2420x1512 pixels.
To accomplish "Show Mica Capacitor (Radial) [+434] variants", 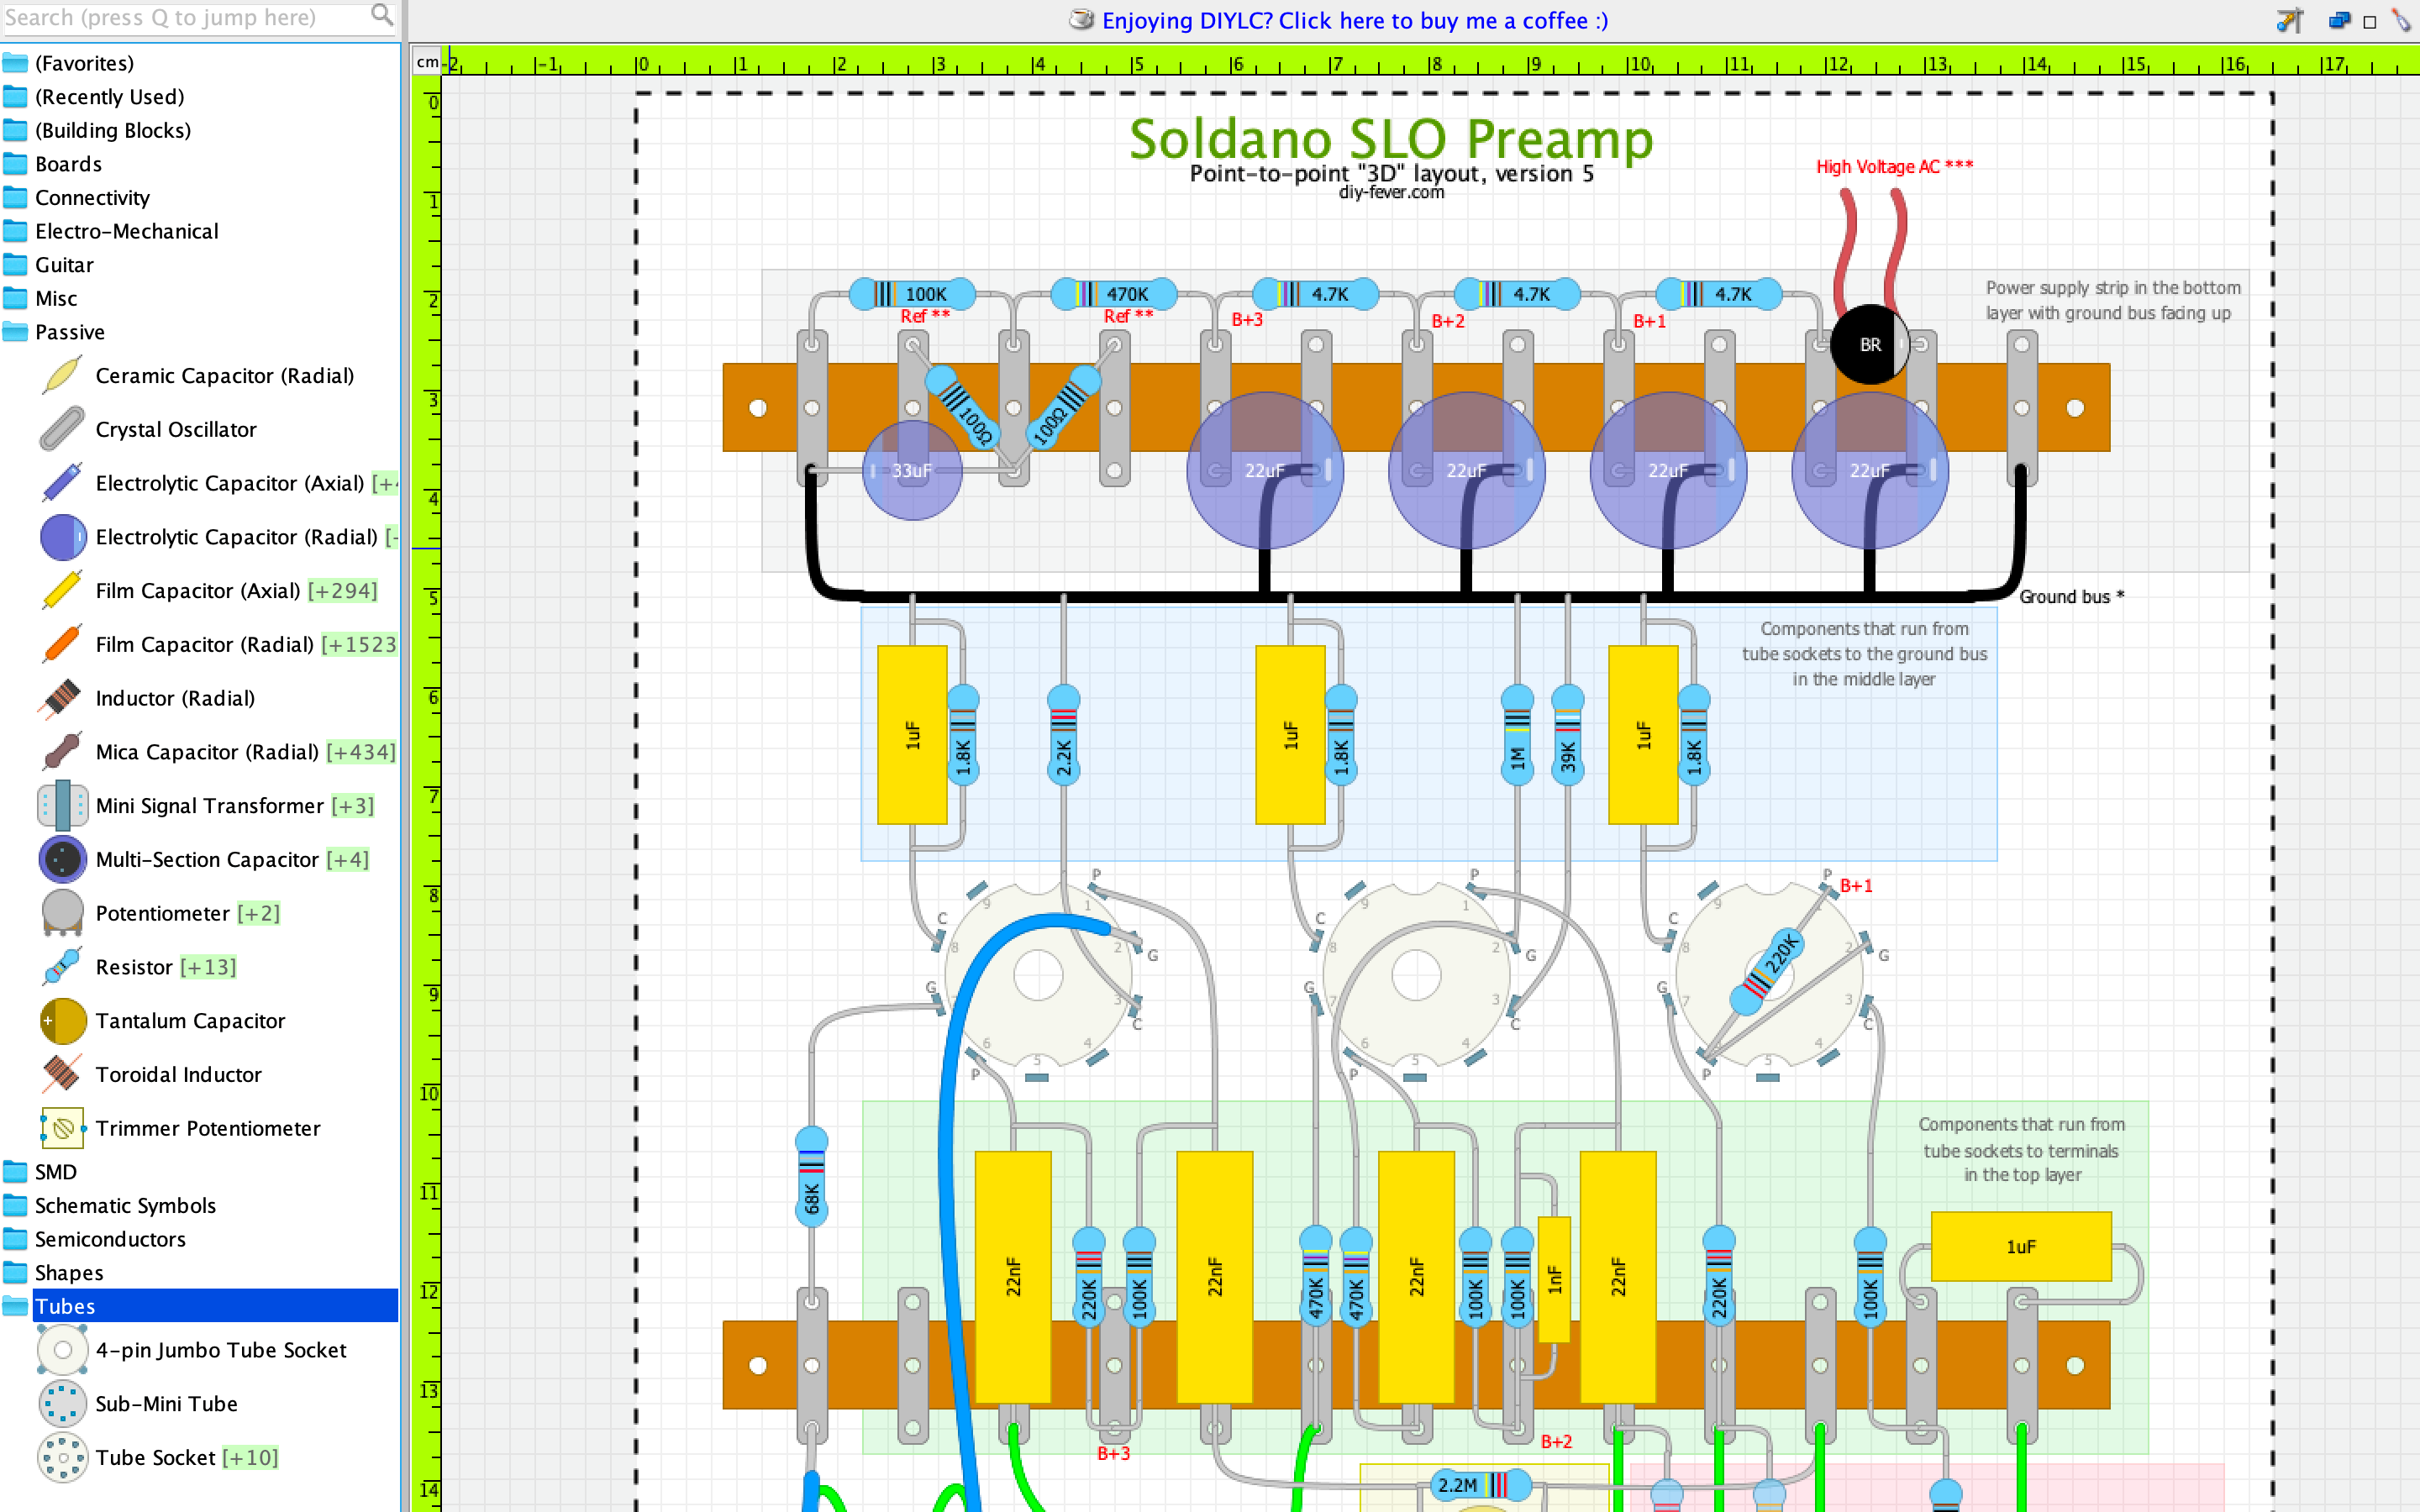I will click(361, 752).
